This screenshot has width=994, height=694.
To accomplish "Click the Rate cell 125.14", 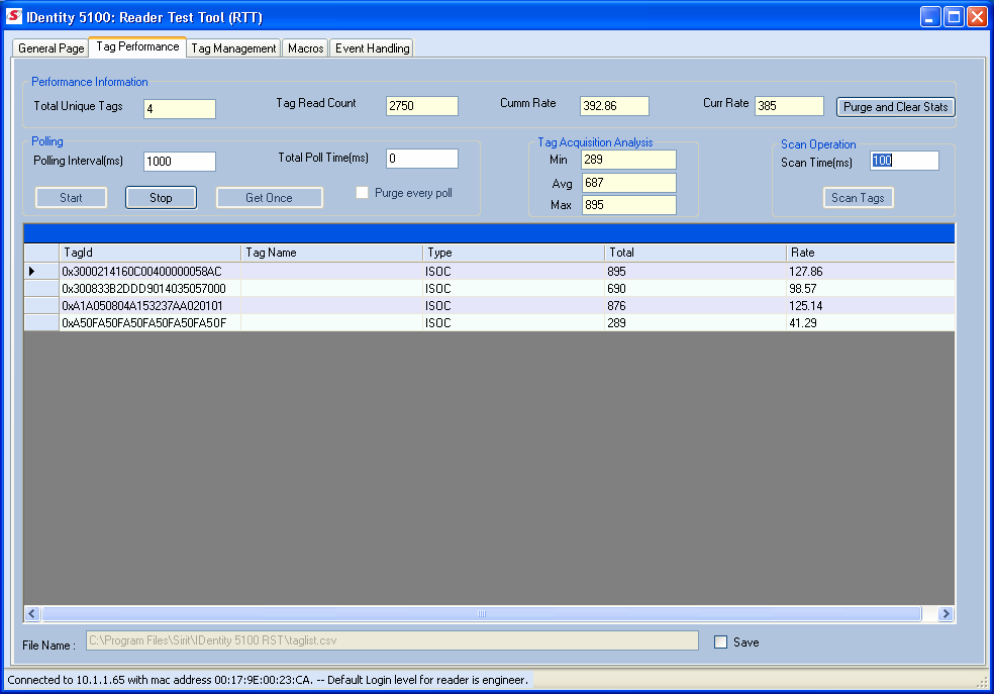I will (x=870, y=305).
